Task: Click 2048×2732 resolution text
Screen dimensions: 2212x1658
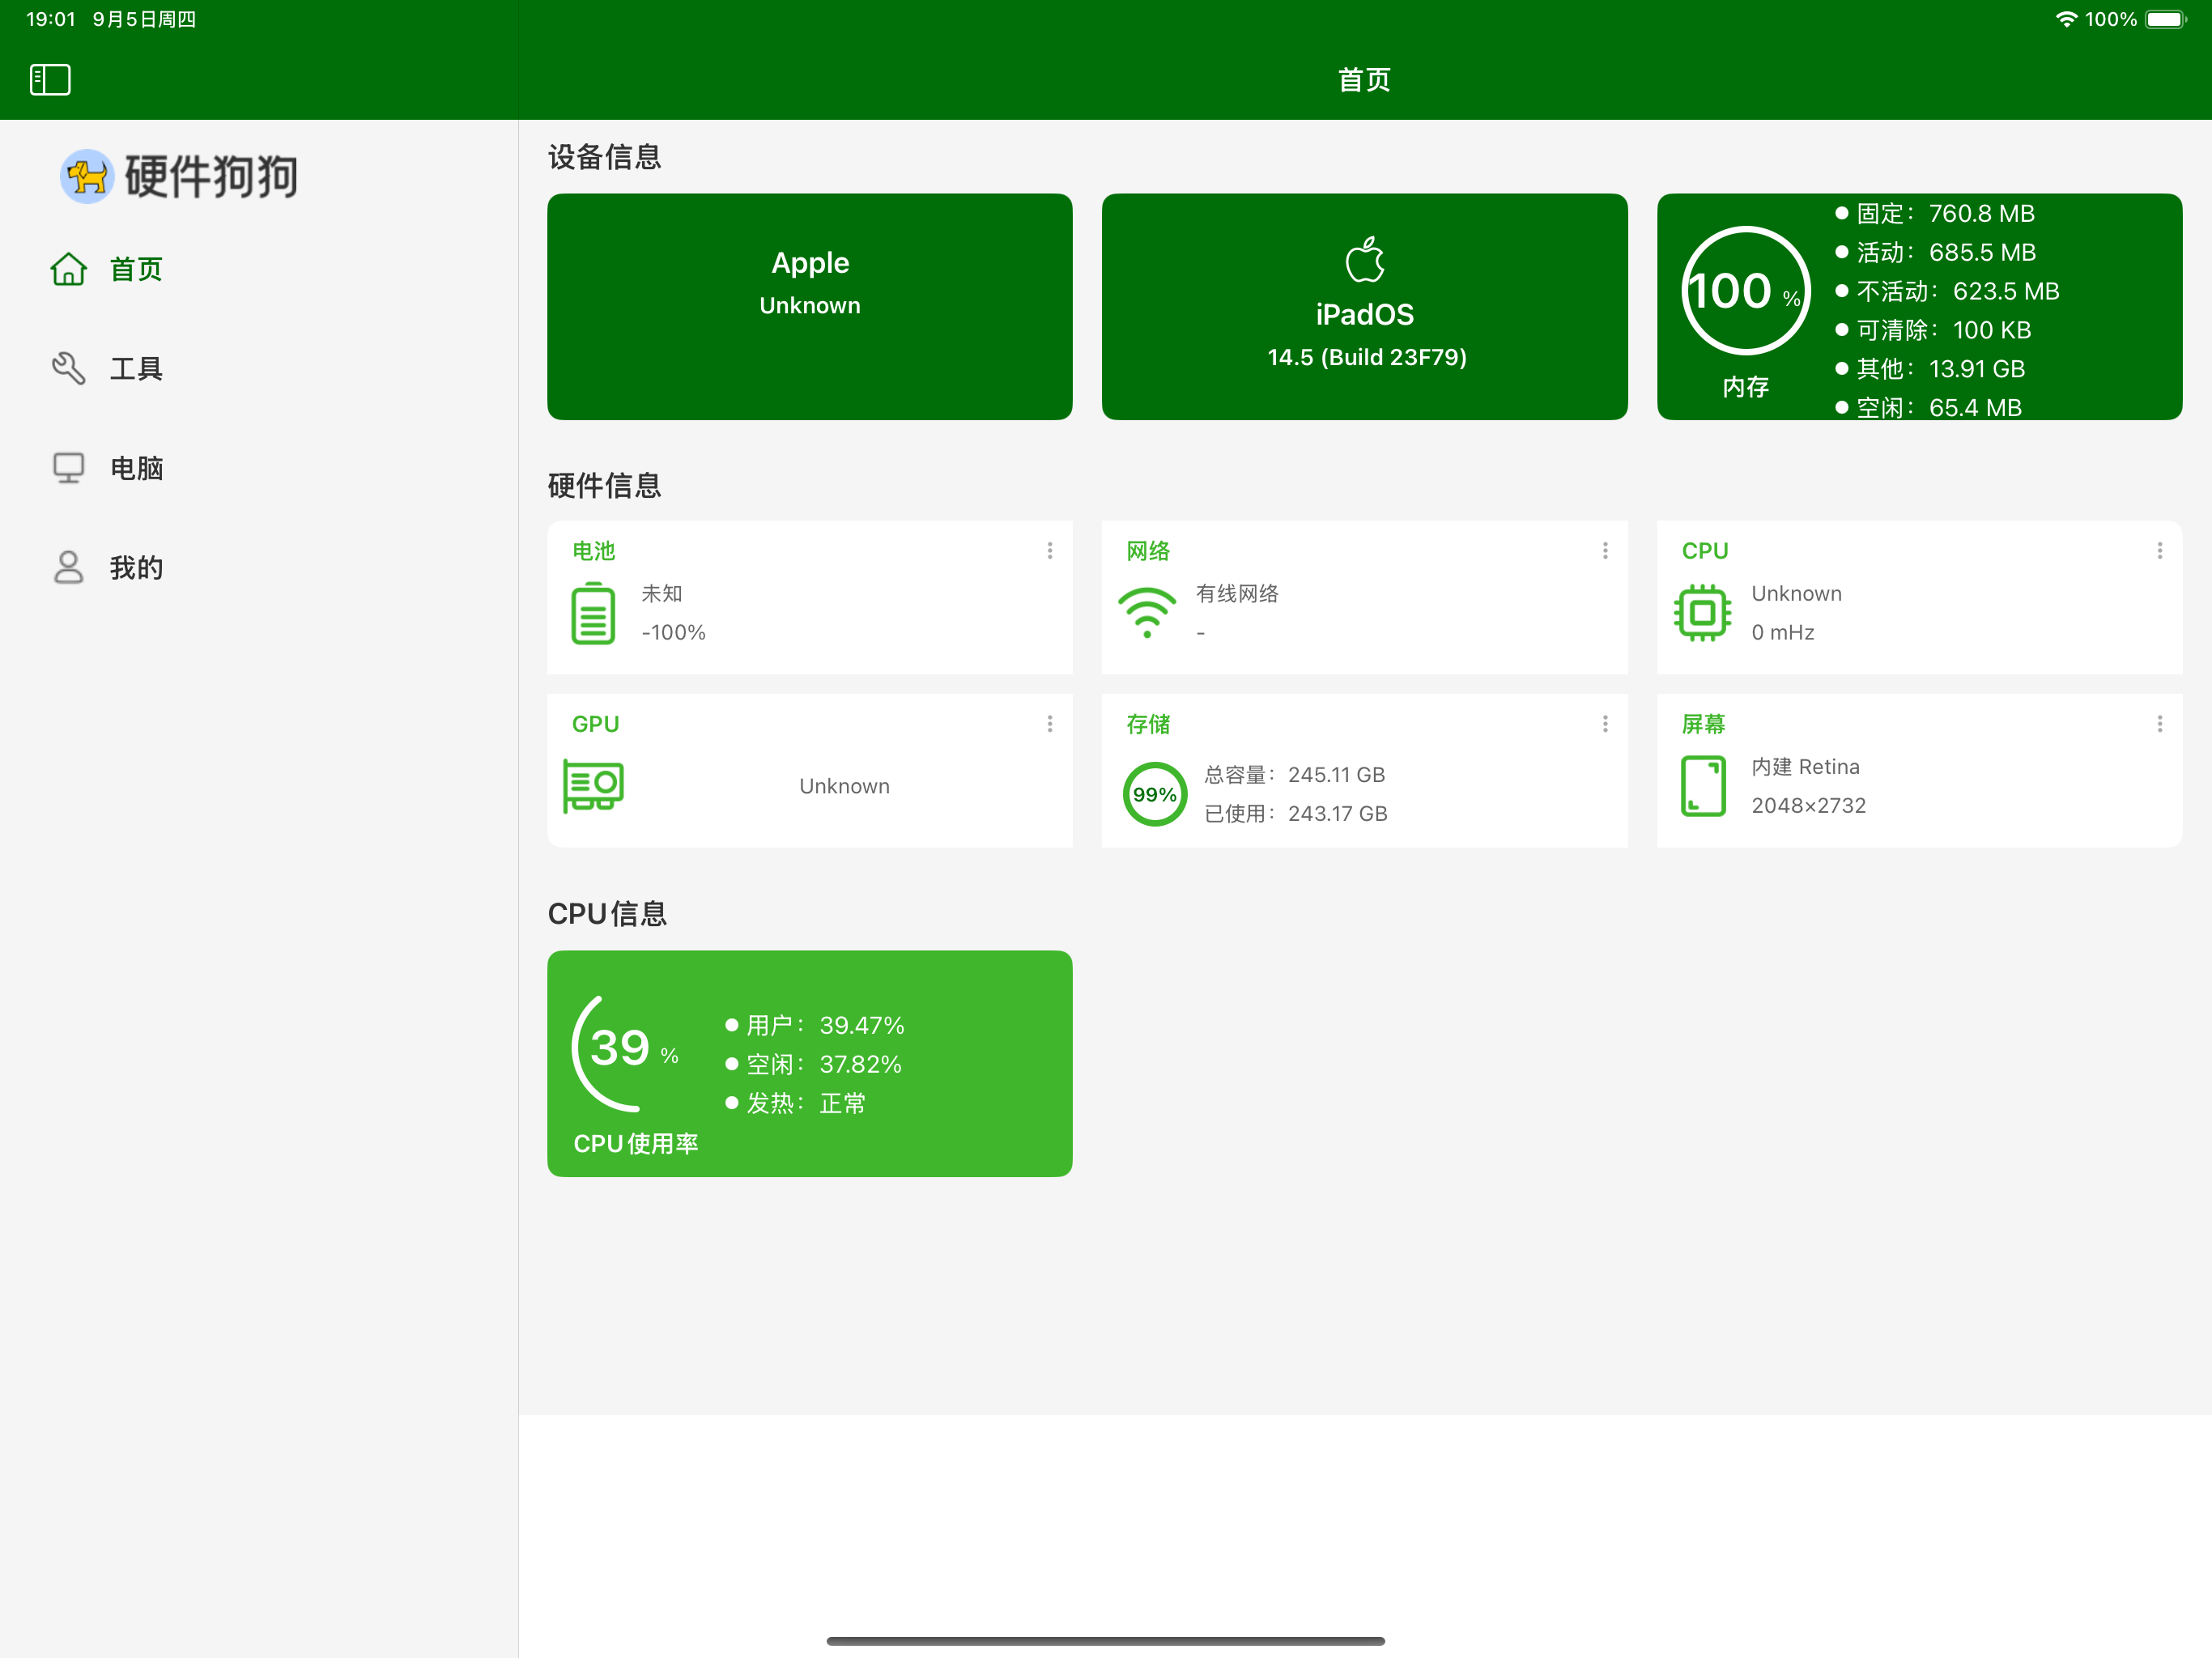Action: [x=1808, y=806]
